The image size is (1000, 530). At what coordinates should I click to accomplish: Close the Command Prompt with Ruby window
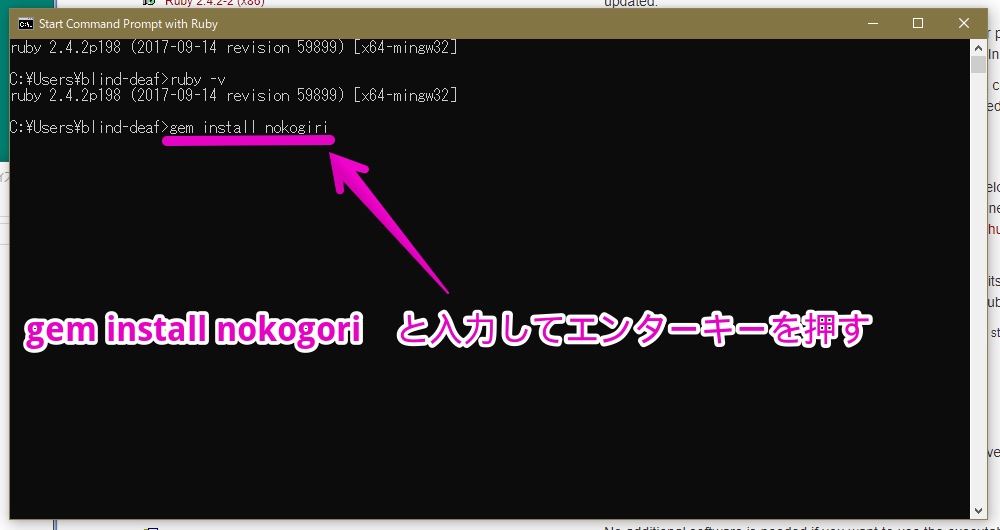(x=964, y=24)
